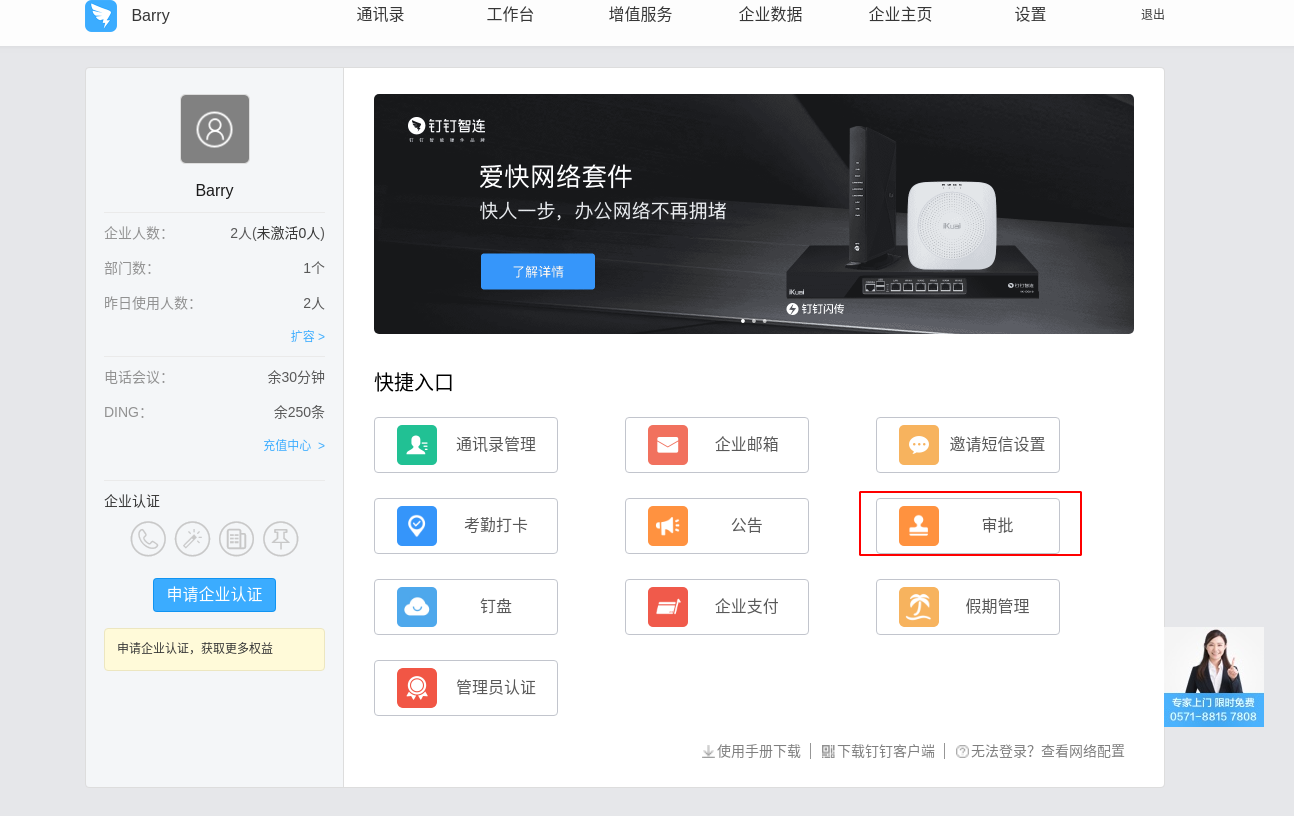Open 管理员认证 by its label
The width and height of the screenshot is (1294, 816).
[496, 688]
